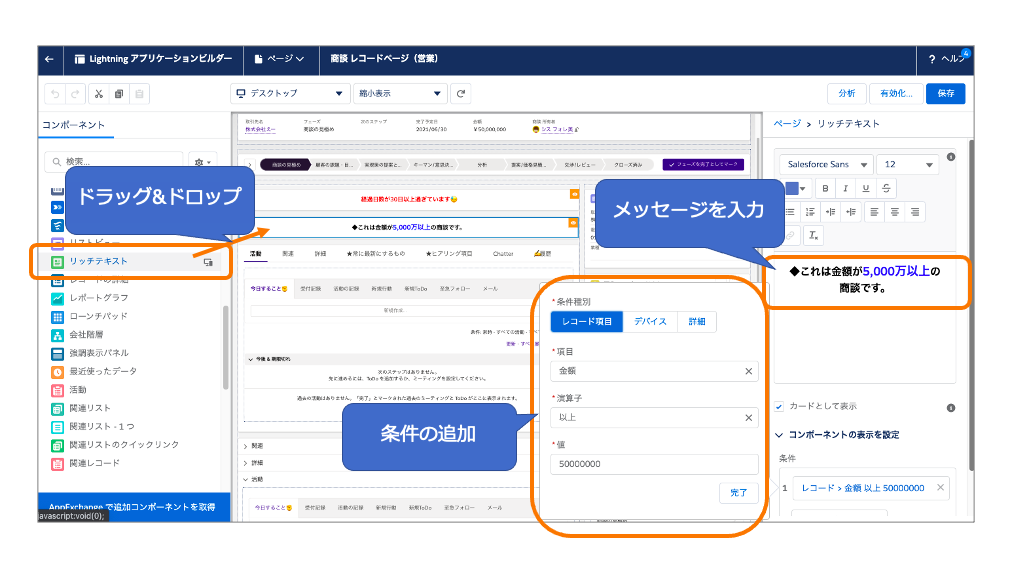The height and width of the screenshot is (569, 1010).
Task: Insert a hyperlink using link icon
Action: (791, 235)
